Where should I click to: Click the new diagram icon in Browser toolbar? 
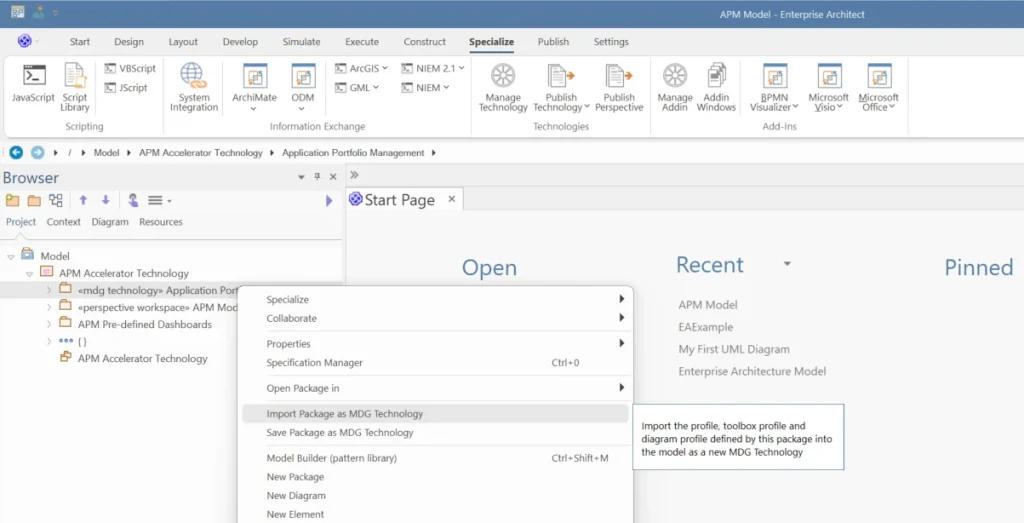(x=56, y=200)
